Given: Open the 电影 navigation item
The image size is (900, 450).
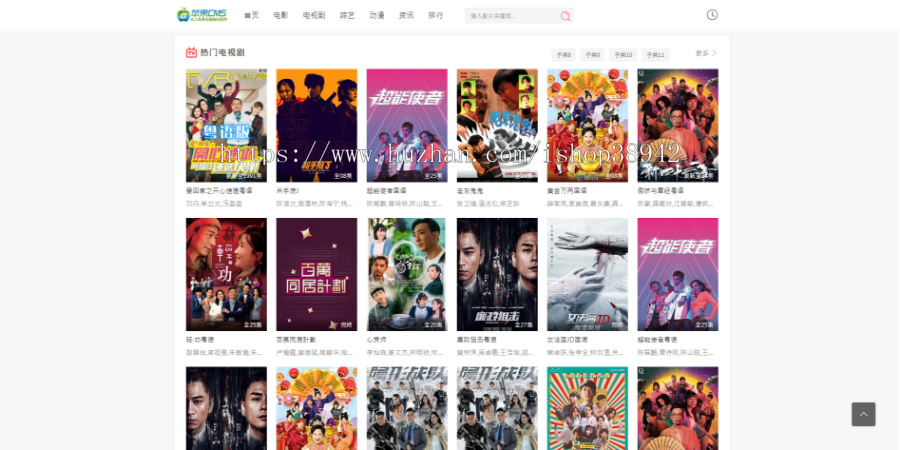Looking at the screenshot, I should 281,15.
